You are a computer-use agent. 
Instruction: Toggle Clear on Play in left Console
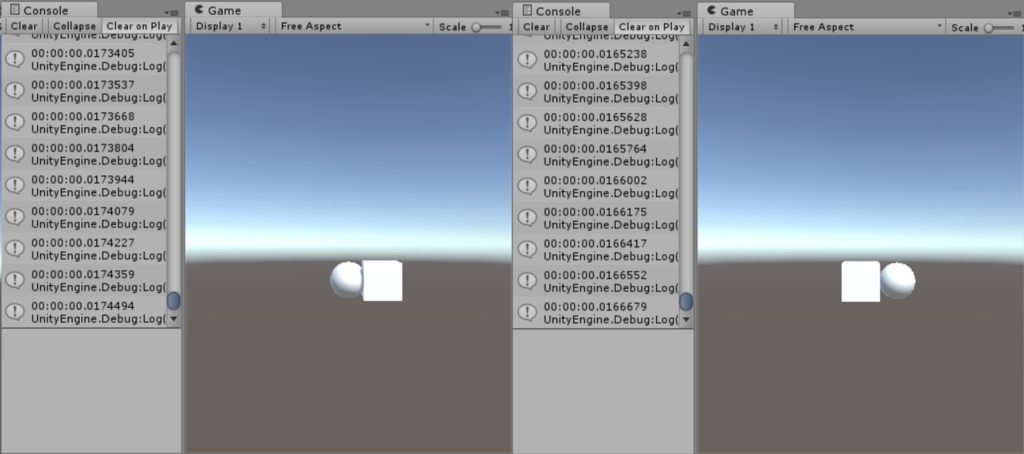(139, 26)
